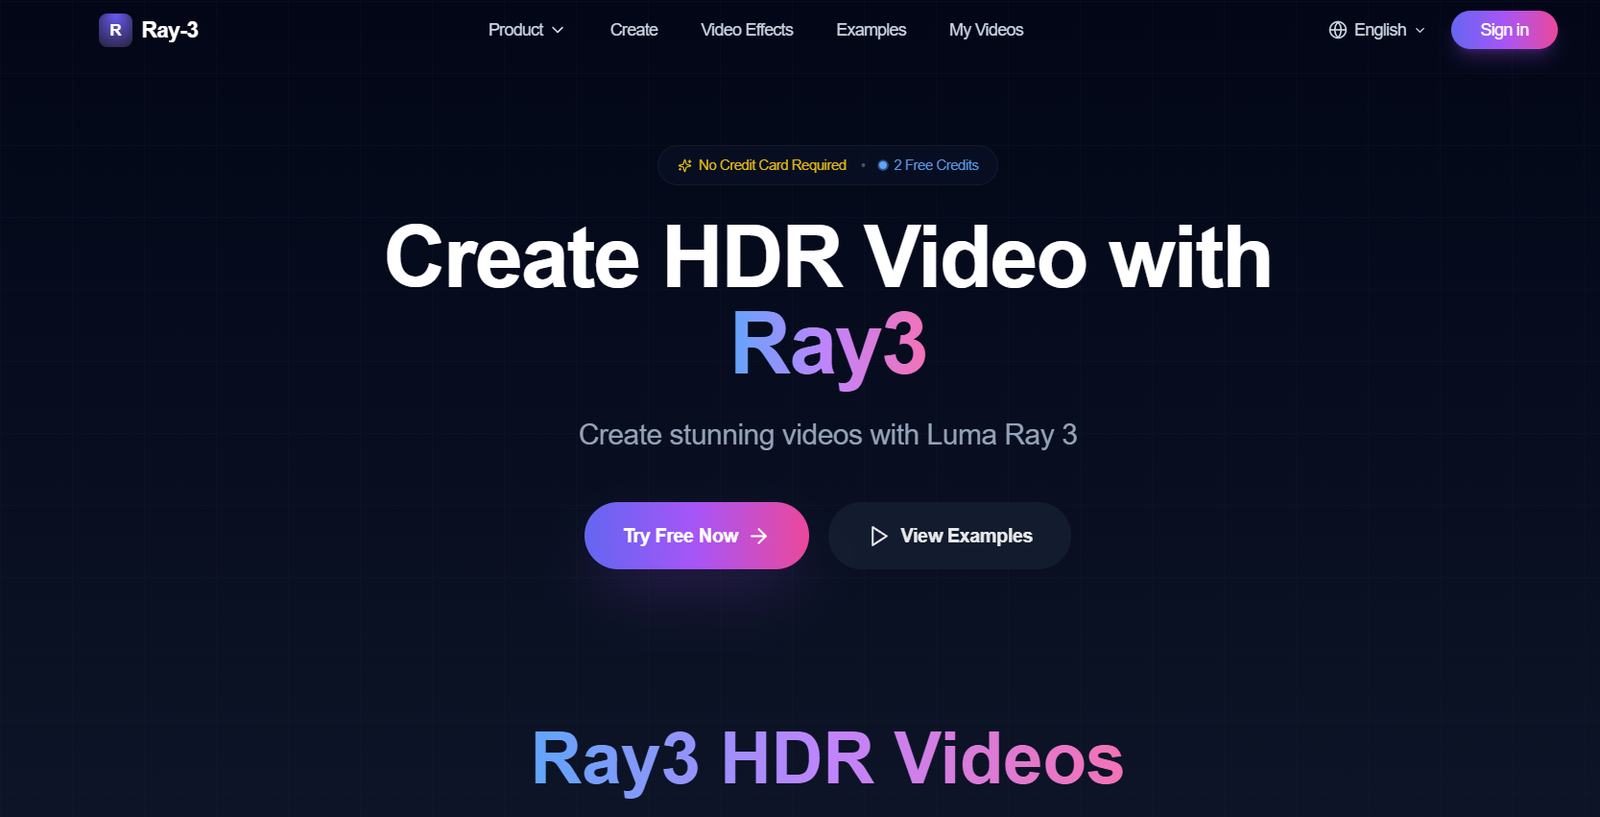Screen dimensions: 1600x817
Task: Click the View Examples button label
Action: click(966, 536)
